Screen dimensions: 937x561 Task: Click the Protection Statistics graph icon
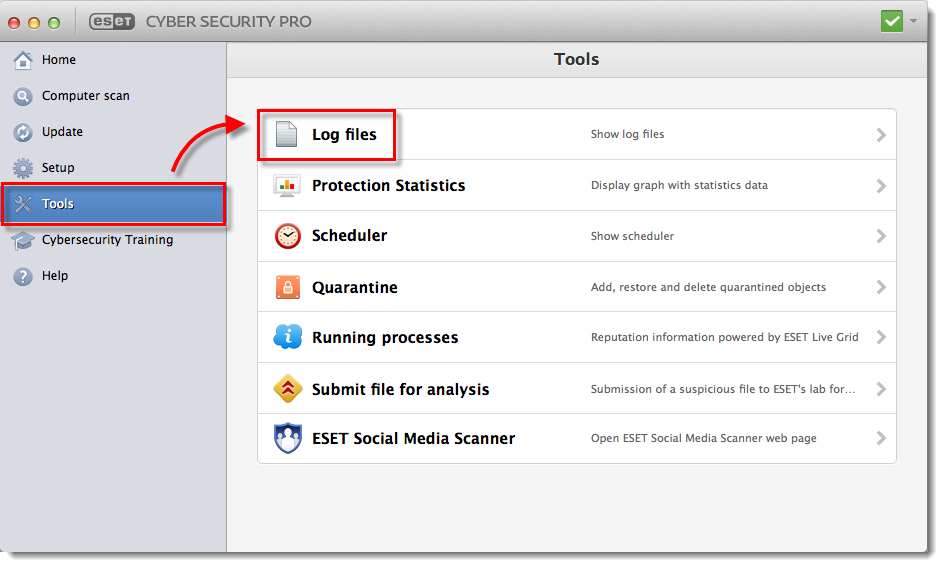pyautogui.click(x=287, y=186)
